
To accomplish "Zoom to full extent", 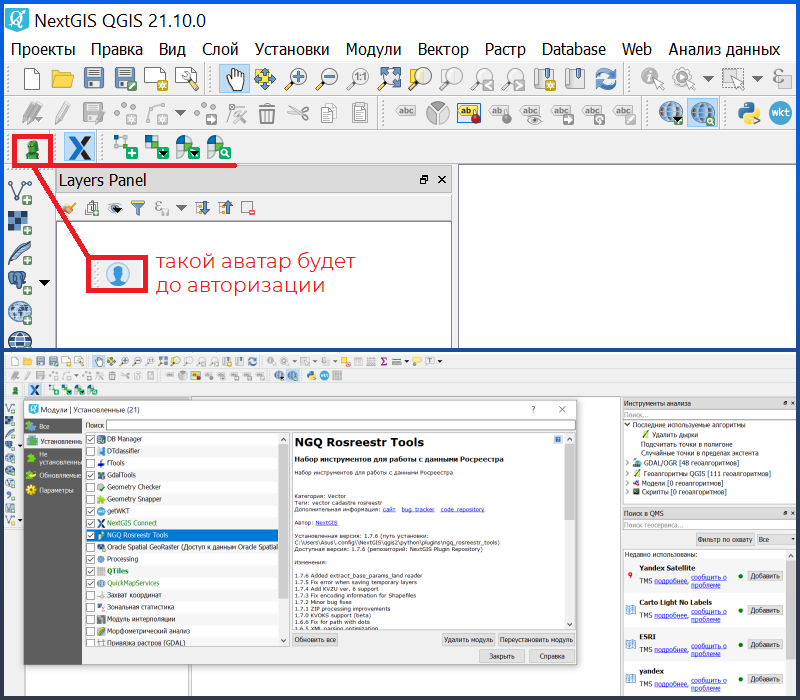I will 389,79.
